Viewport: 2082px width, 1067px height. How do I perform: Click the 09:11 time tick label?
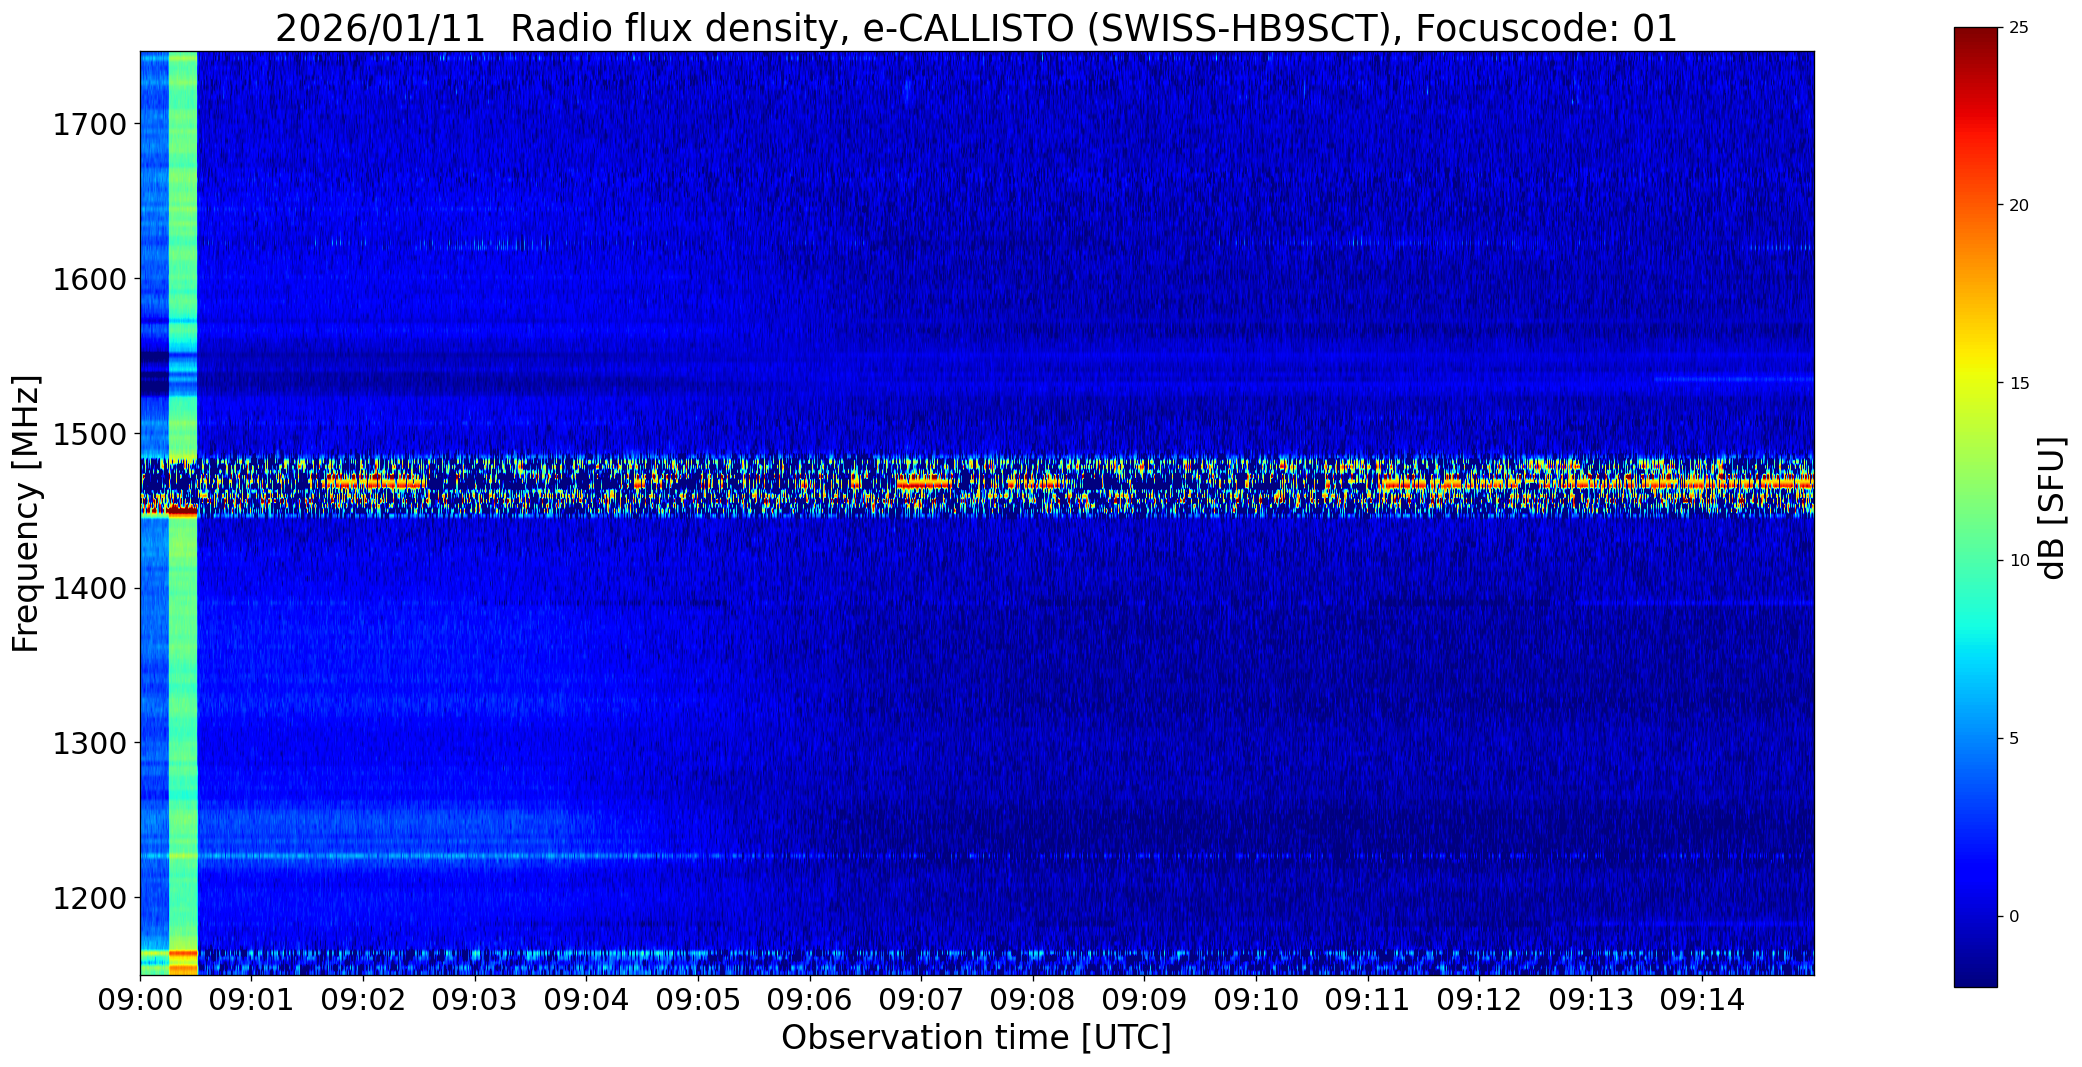coord(1368,1000)
